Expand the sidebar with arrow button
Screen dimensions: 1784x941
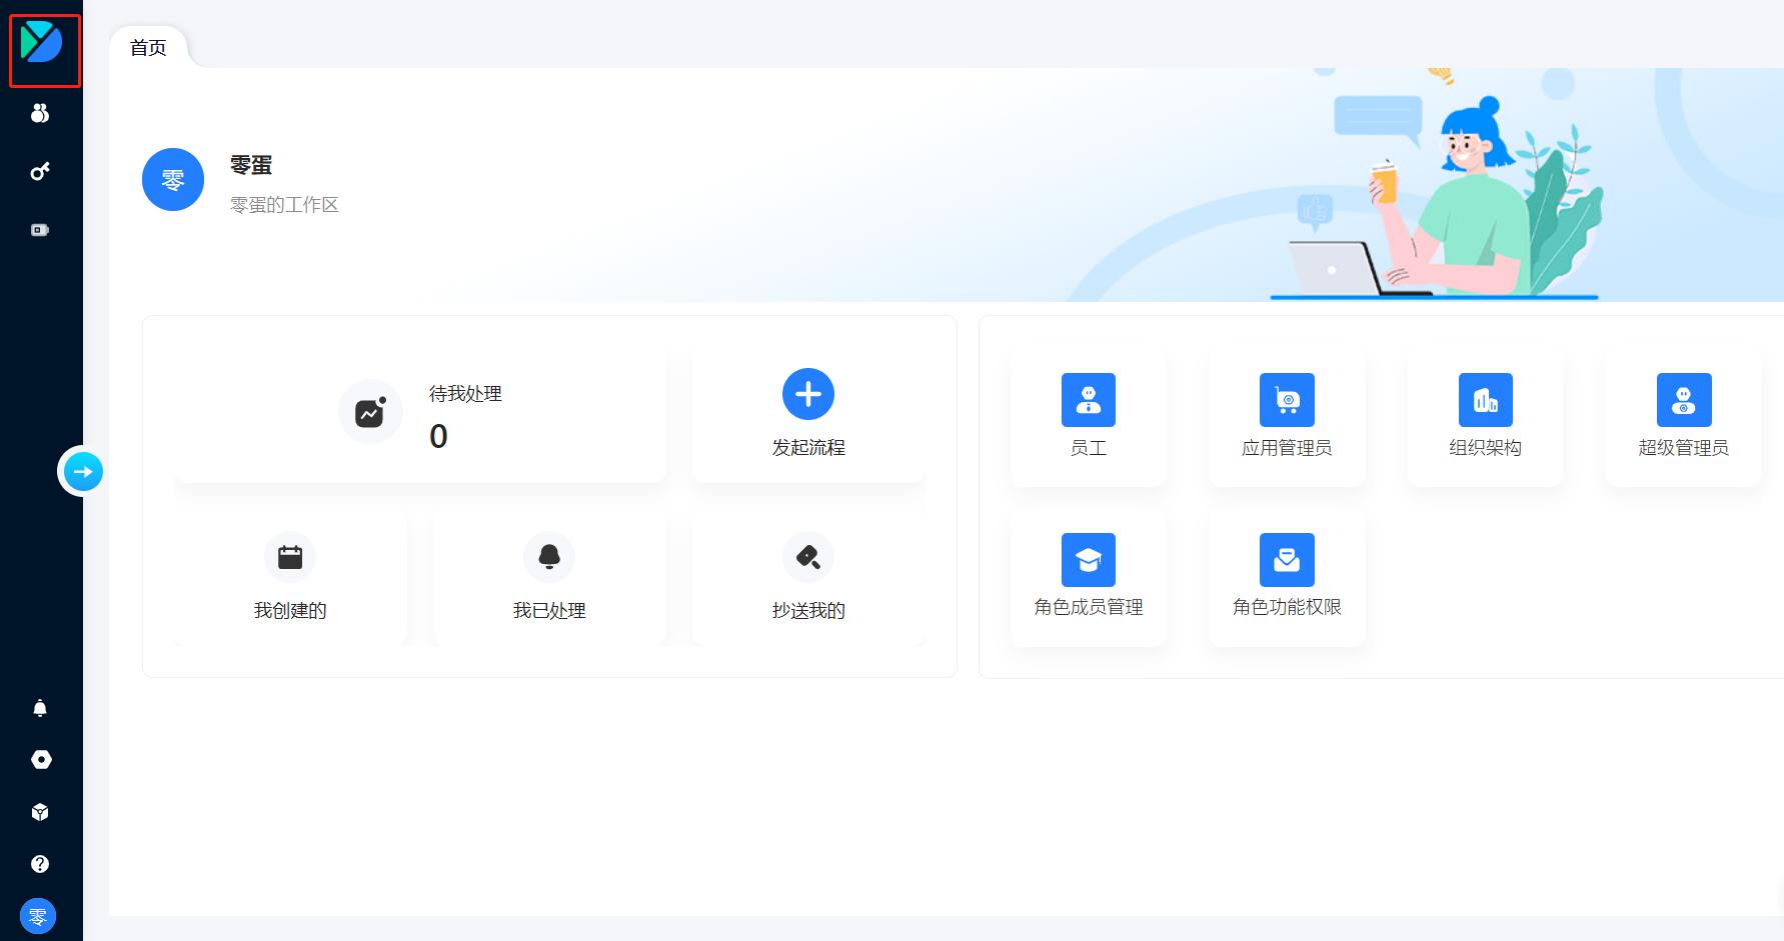(x=83, y=472)
